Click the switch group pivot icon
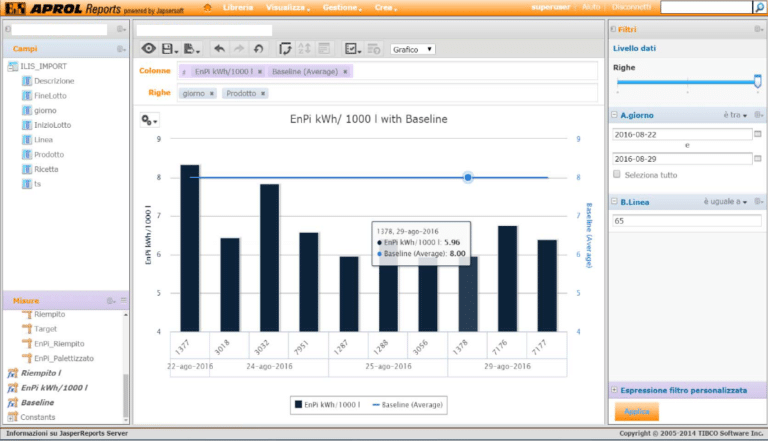768x442 pixels. [x=286, y=48]
